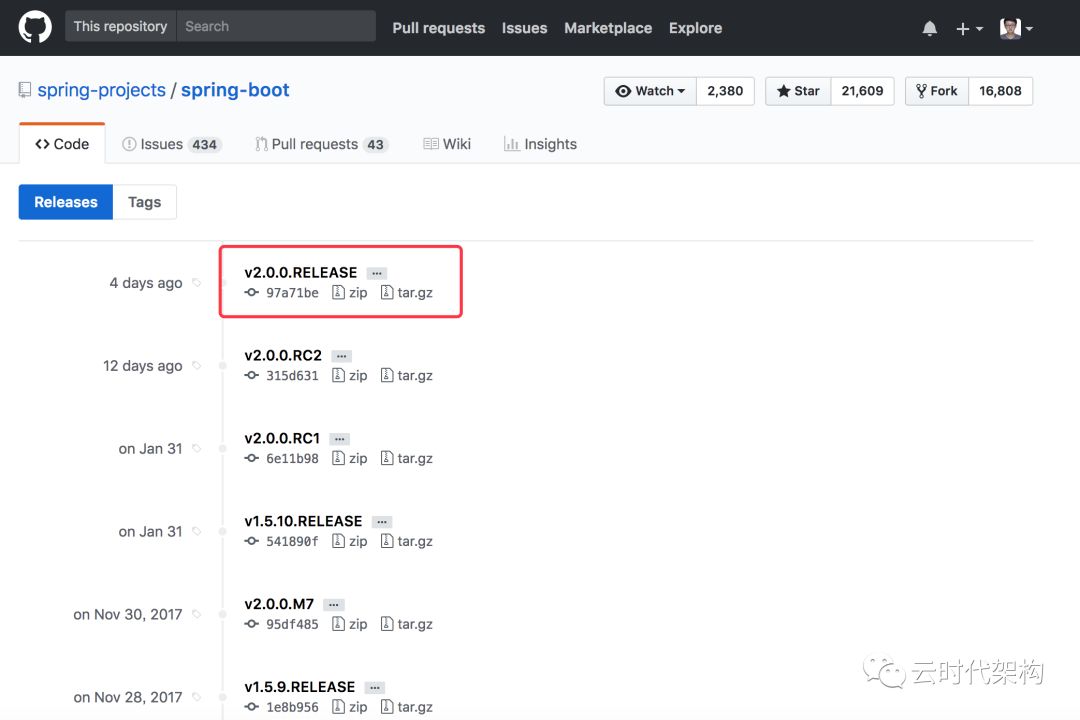Click the 'on Nov 28, 2017' date

(x=127, y=697)
